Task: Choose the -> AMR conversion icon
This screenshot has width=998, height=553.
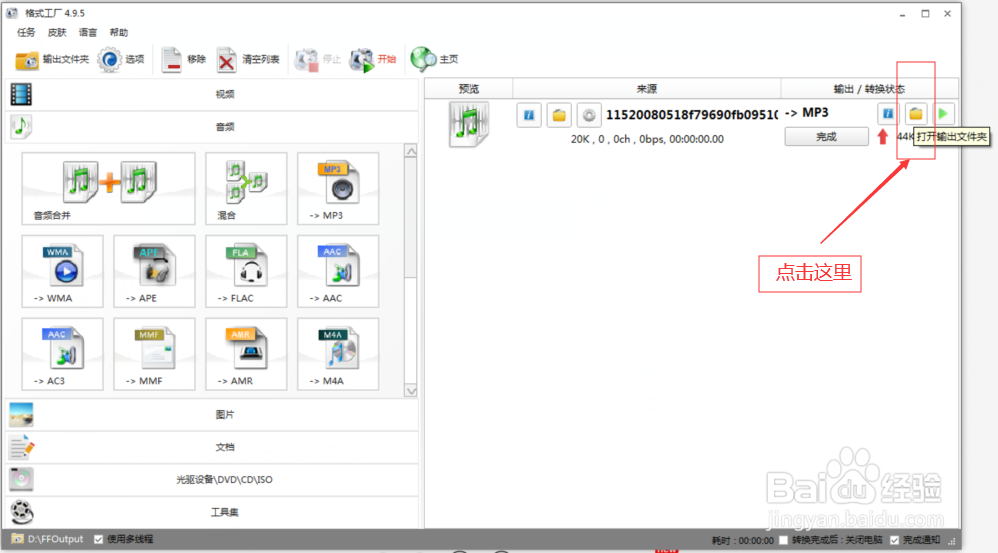Action: tap(246, 354)
